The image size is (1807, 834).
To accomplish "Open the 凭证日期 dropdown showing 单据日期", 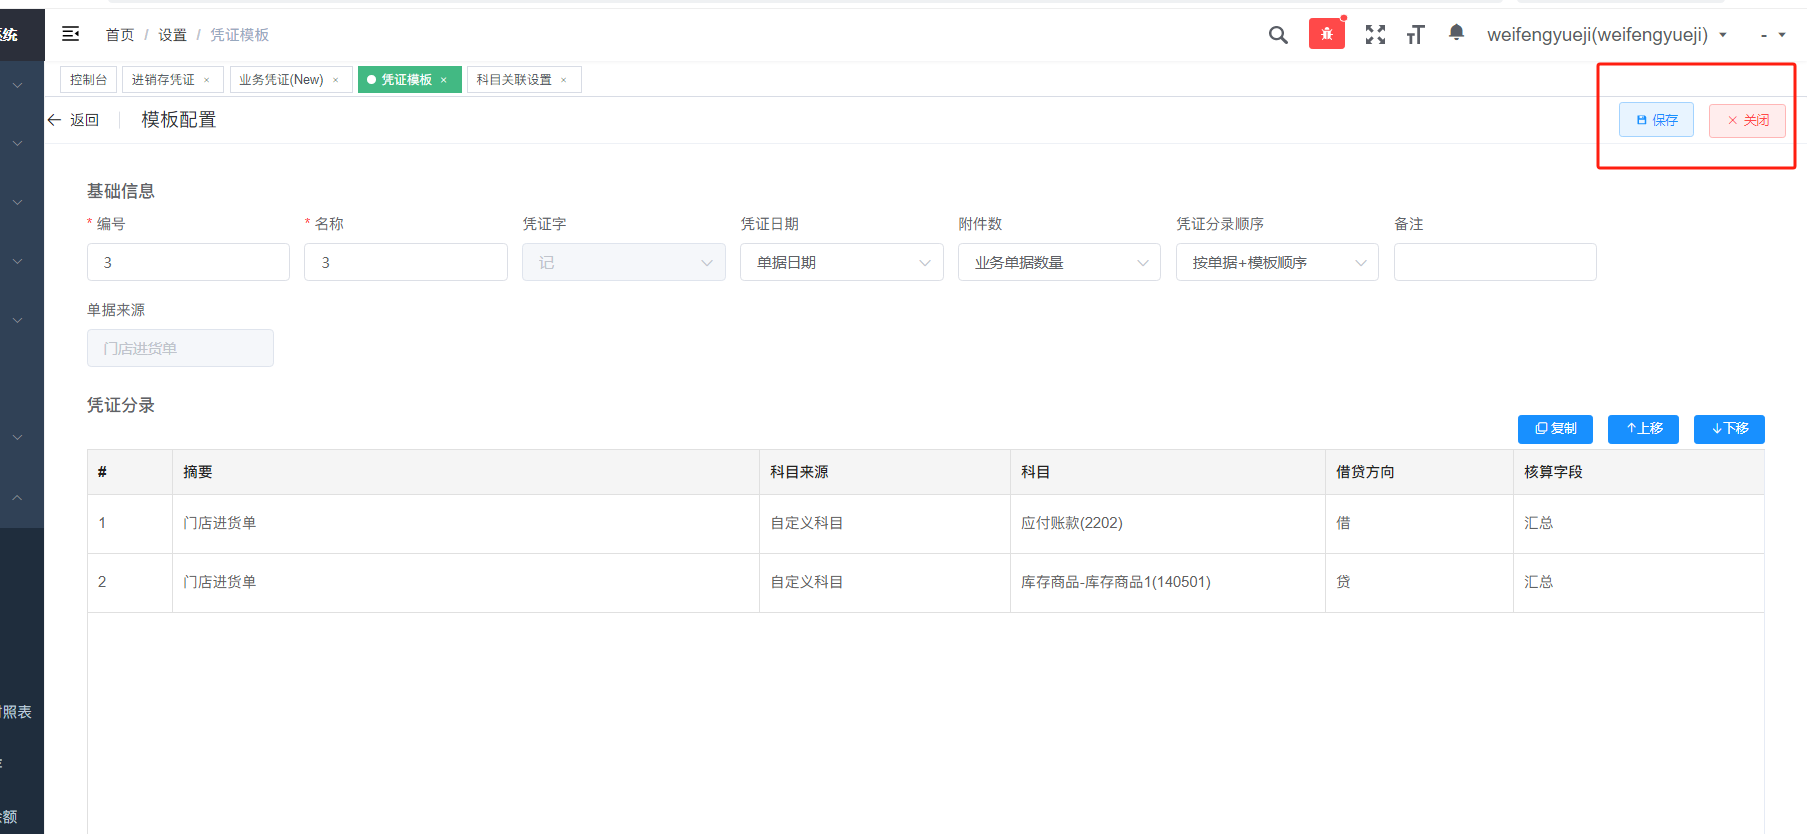I will pos(842,262).
